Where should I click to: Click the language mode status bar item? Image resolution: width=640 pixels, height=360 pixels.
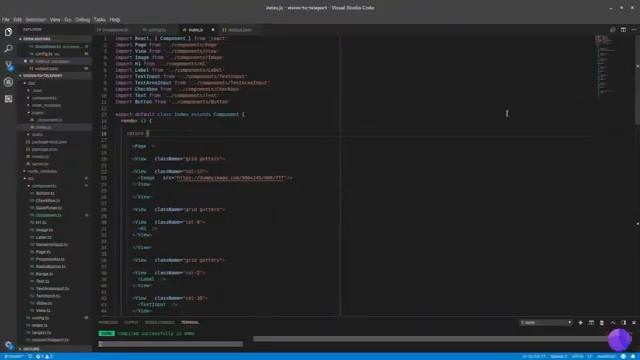point(606,356)
